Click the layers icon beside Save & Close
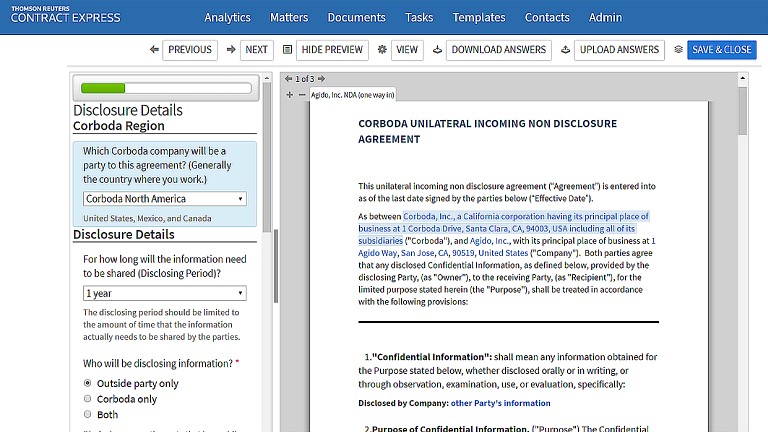The image size is (768, 432). 678,50
